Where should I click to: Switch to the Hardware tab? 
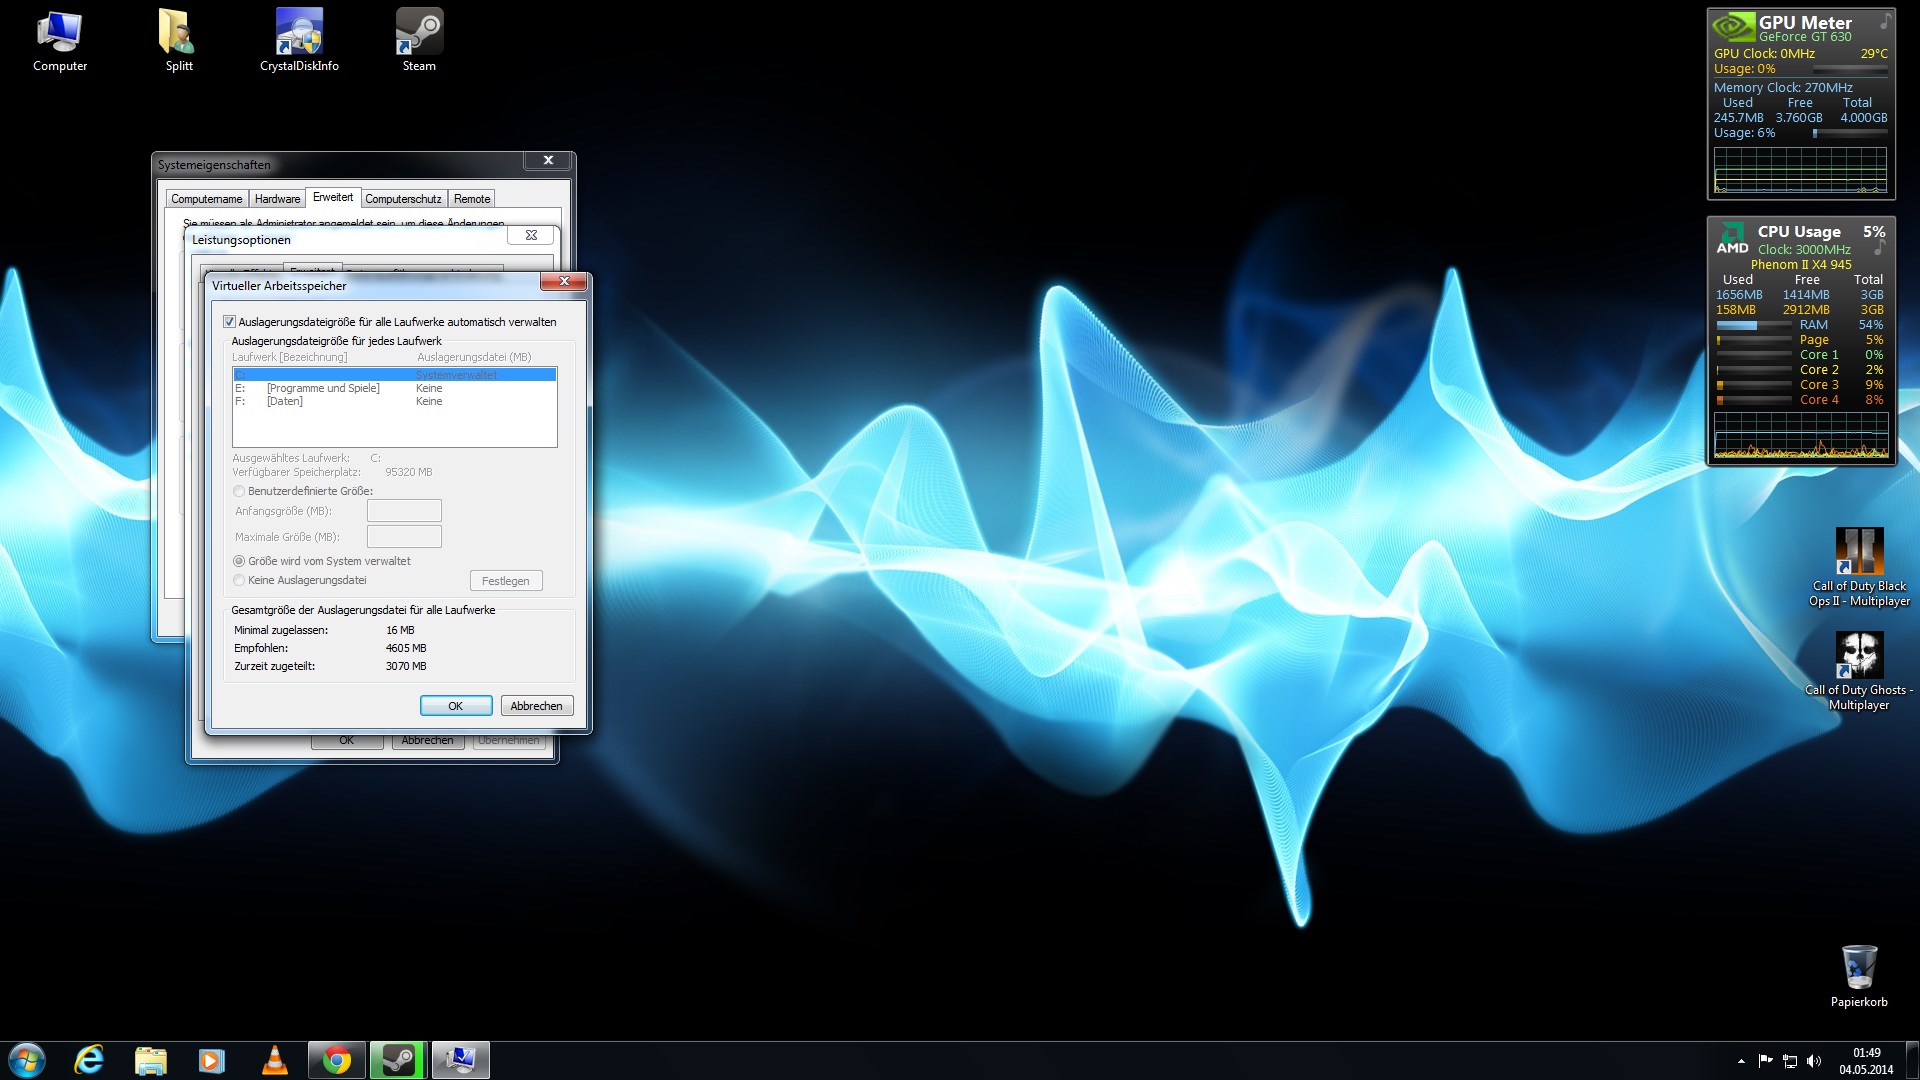coord(277,199)
